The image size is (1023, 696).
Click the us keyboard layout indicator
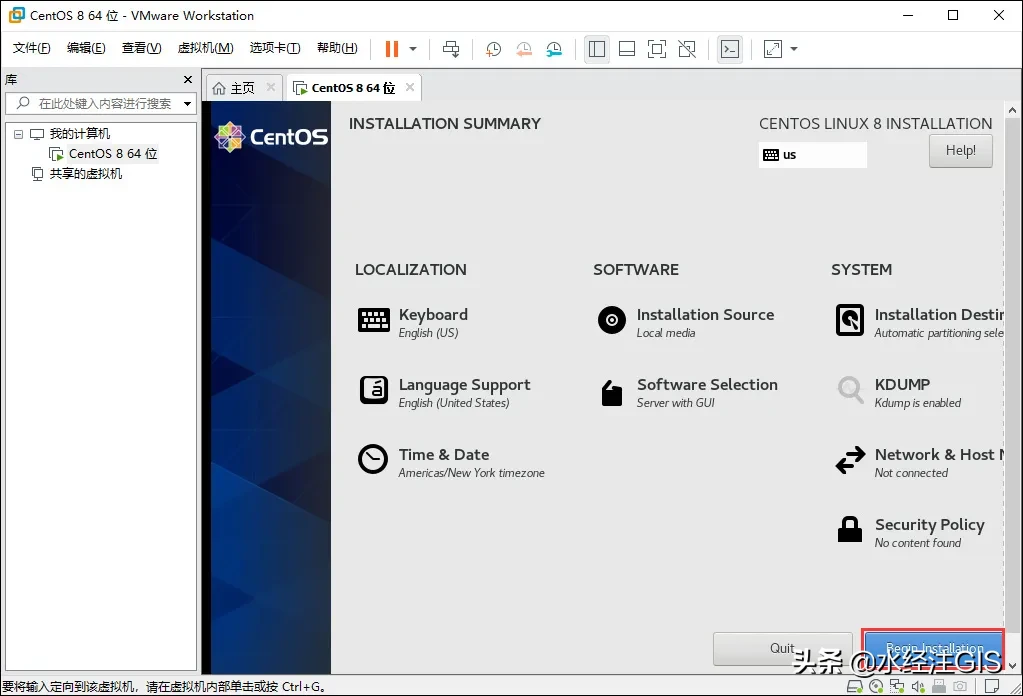pos(813,155)
